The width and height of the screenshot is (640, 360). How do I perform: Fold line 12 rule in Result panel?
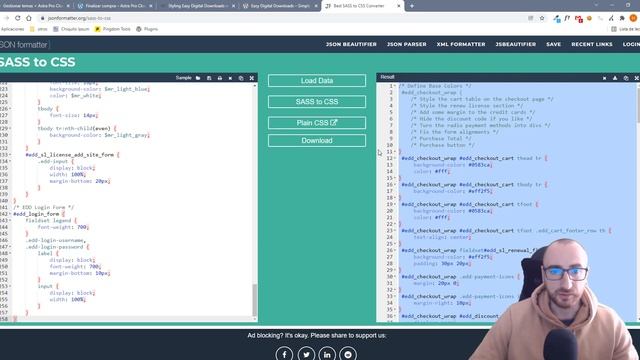tap(395, 158)
